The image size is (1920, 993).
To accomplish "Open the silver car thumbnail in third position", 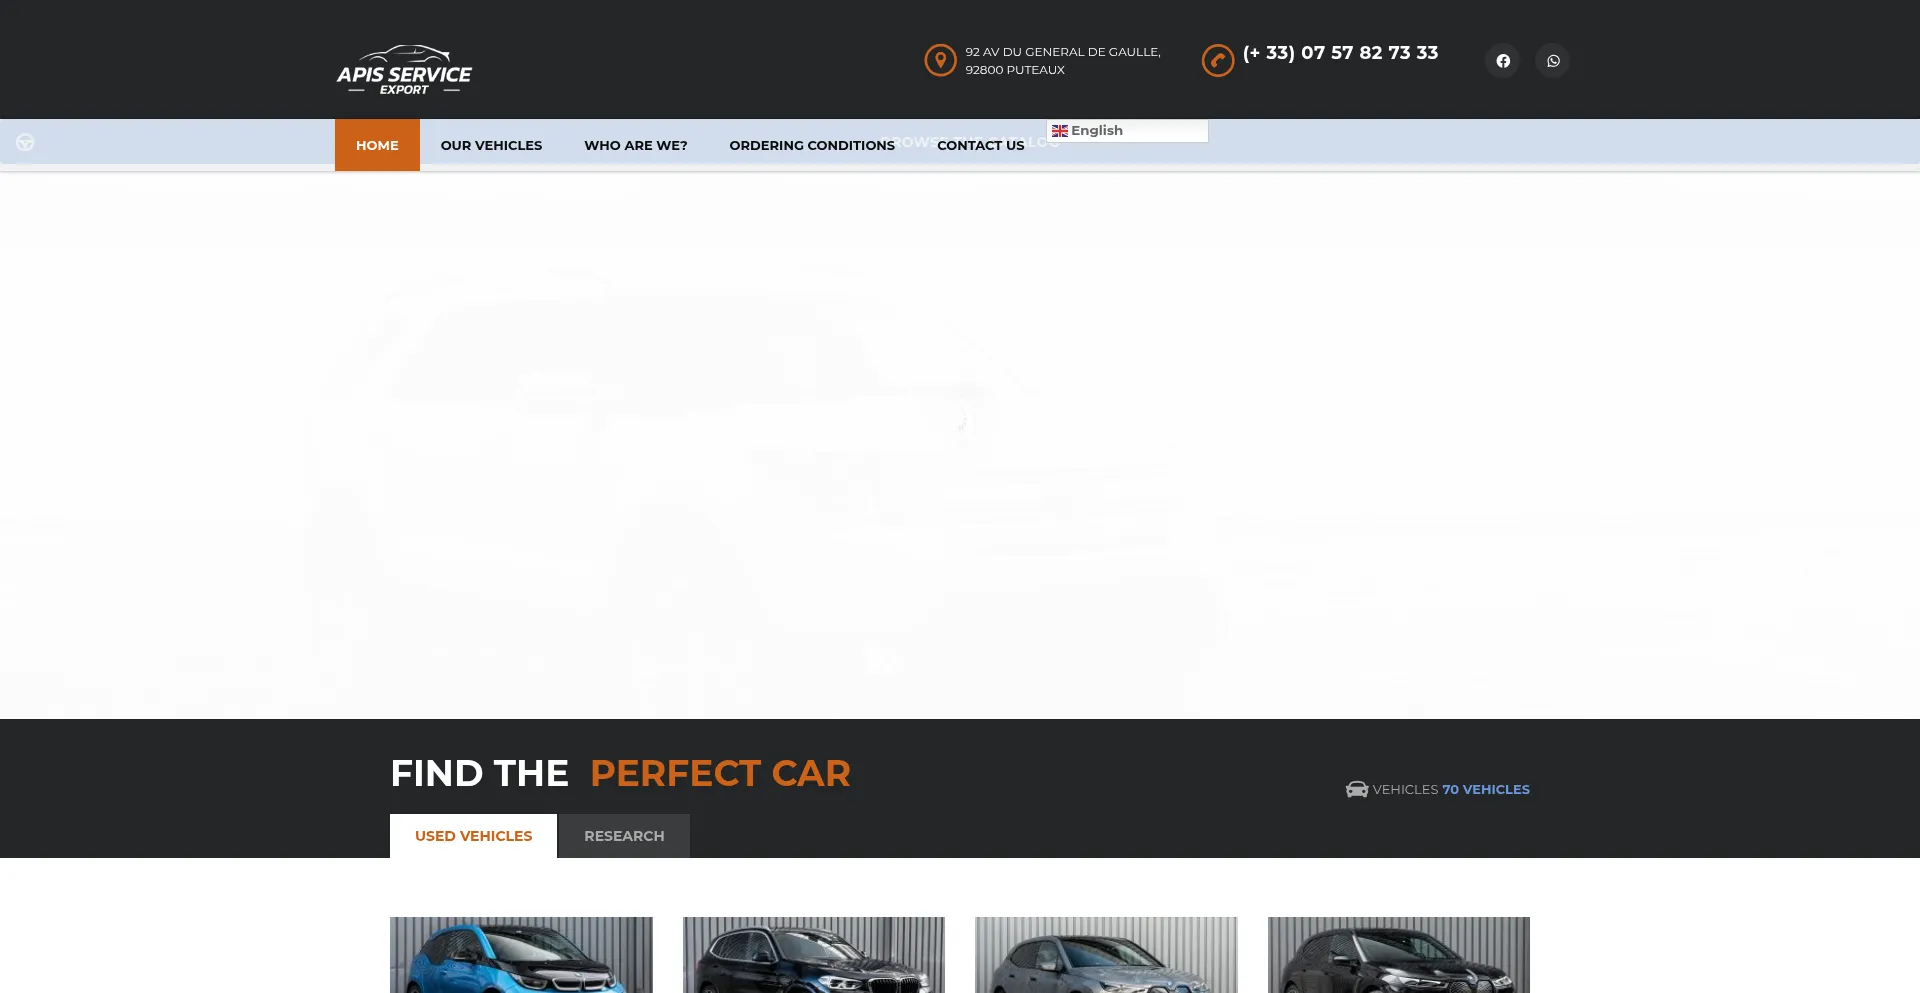I will pyautogui.click(x=1106, y=955).
